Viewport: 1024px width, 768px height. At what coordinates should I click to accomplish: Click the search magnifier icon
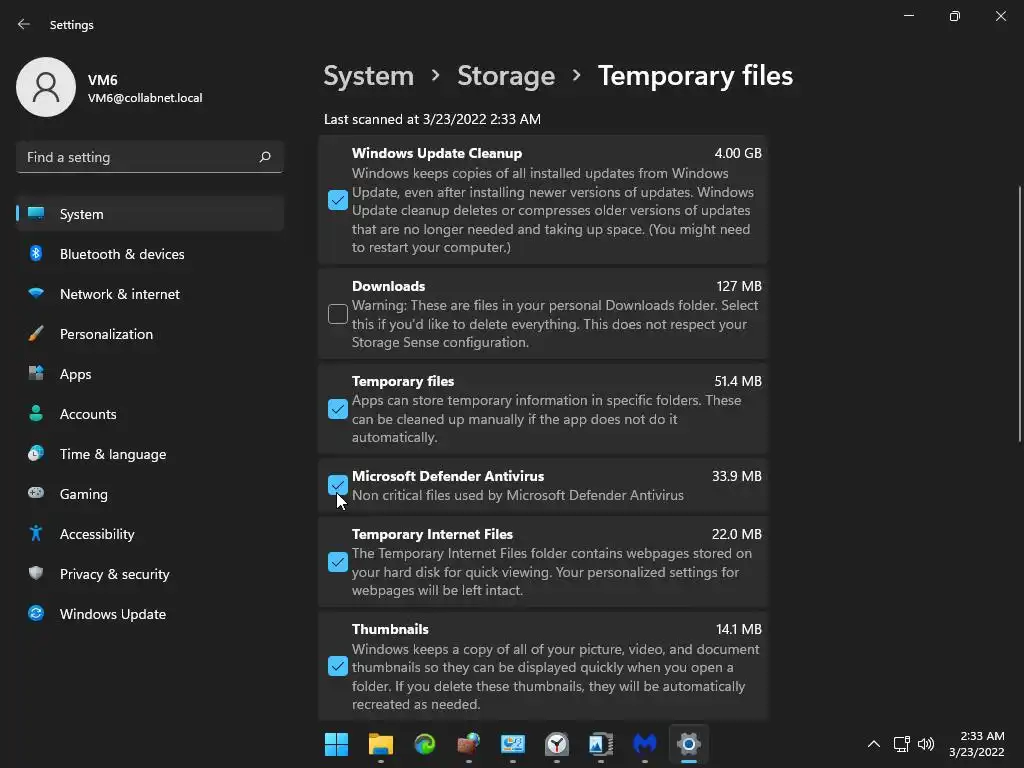(x=265, y=157)
